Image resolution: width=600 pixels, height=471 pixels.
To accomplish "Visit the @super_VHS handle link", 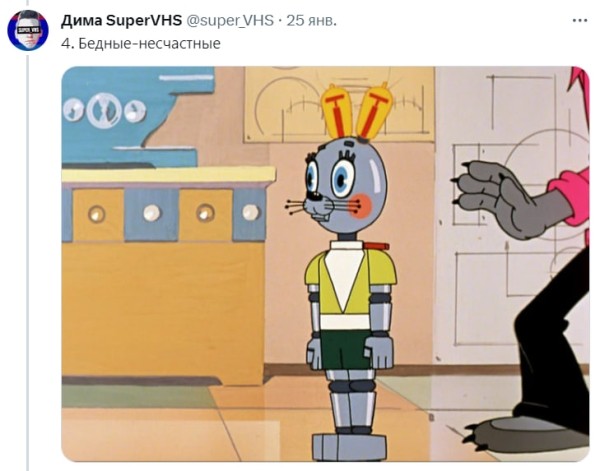I will [x=230, y=20].
